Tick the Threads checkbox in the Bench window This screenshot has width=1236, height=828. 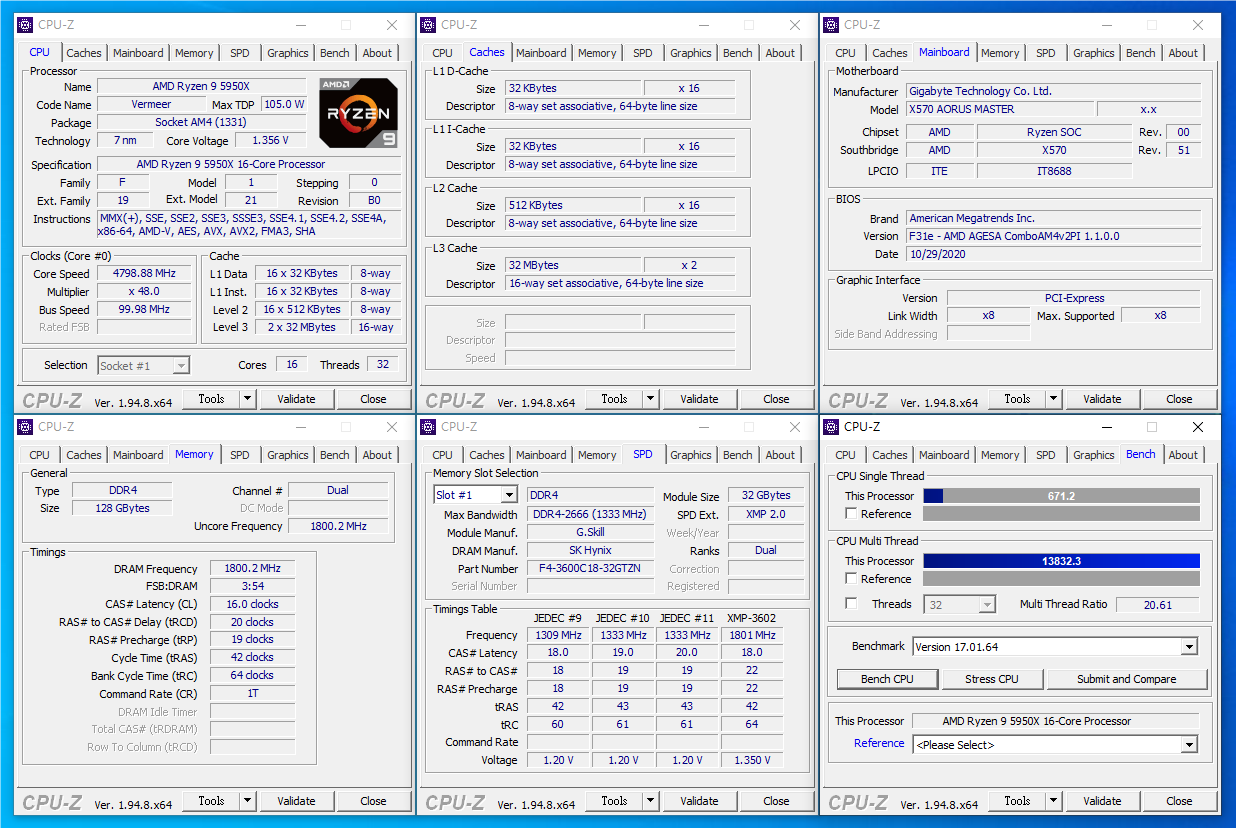(851, 604)
